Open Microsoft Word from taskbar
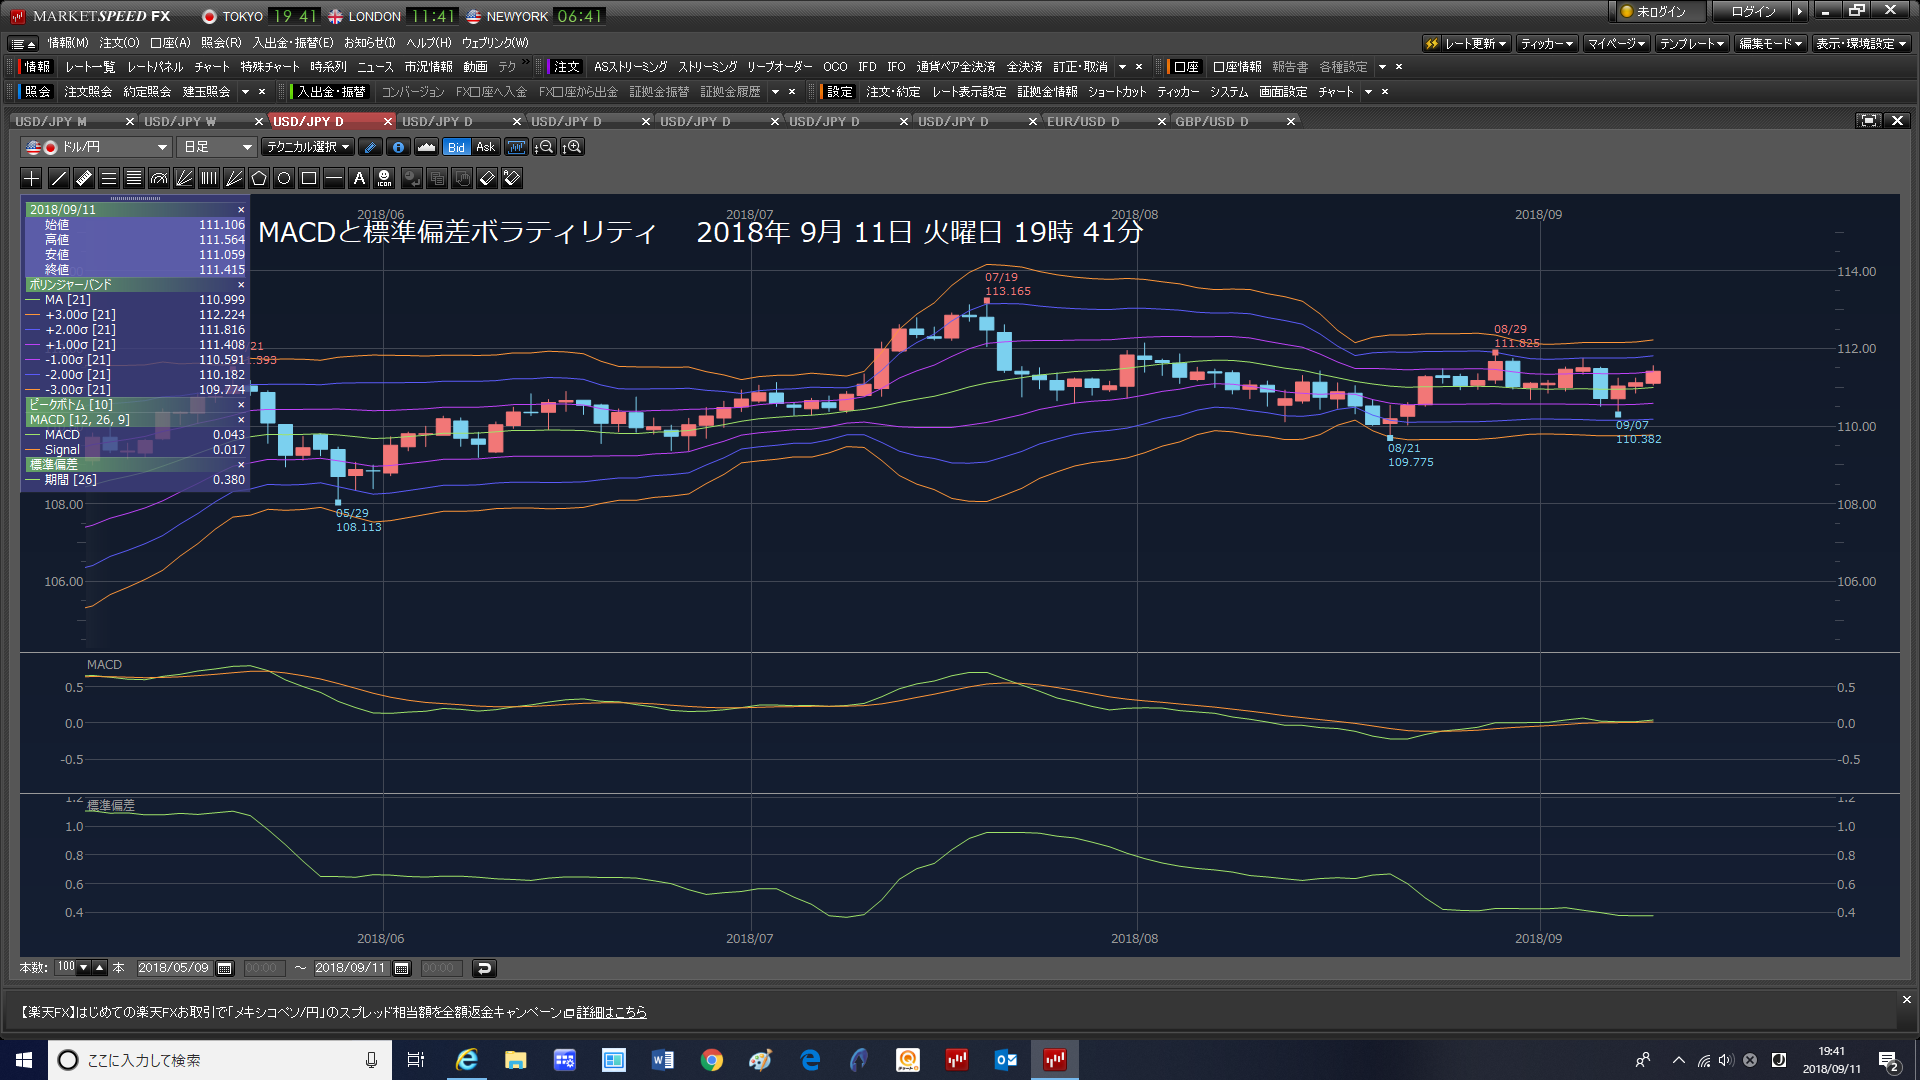Image resolution: width=1920 pixels, height=1080 pixels. pos(662,1060)
